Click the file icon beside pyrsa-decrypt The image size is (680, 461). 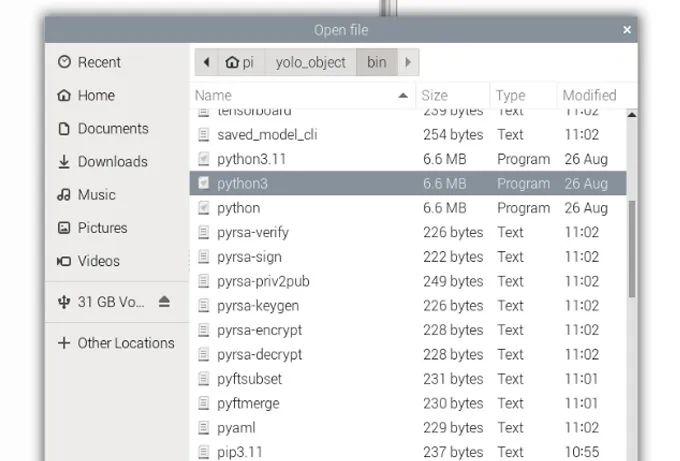point(203,355)
